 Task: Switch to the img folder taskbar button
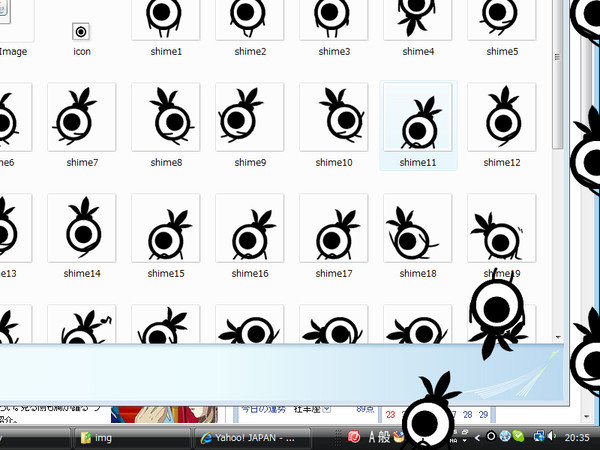[131, 438]
